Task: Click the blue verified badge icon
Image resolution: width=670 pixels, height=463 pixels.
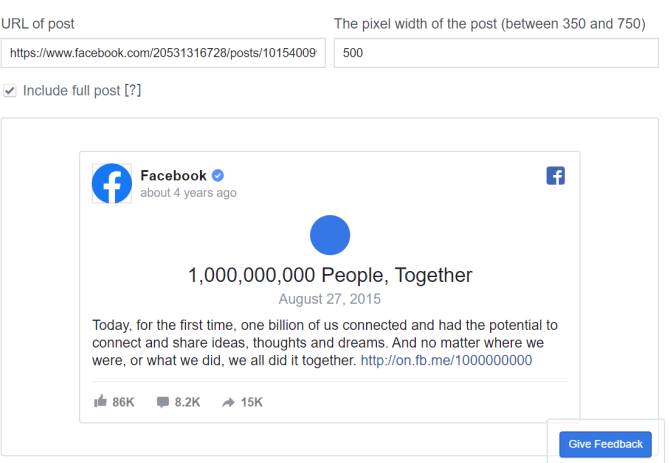Action: click(x=218, y=176)
